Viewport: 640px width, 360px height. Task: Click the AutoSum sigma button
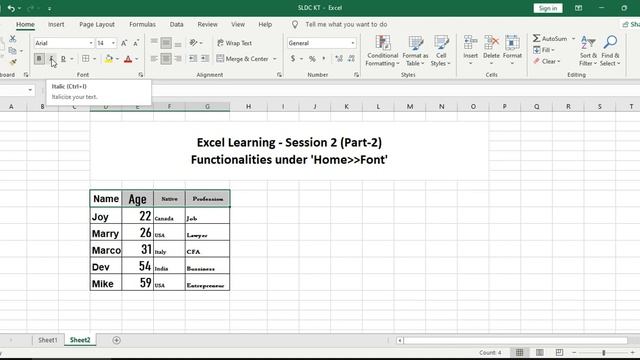pyautogui.click(x=550, y=38)
